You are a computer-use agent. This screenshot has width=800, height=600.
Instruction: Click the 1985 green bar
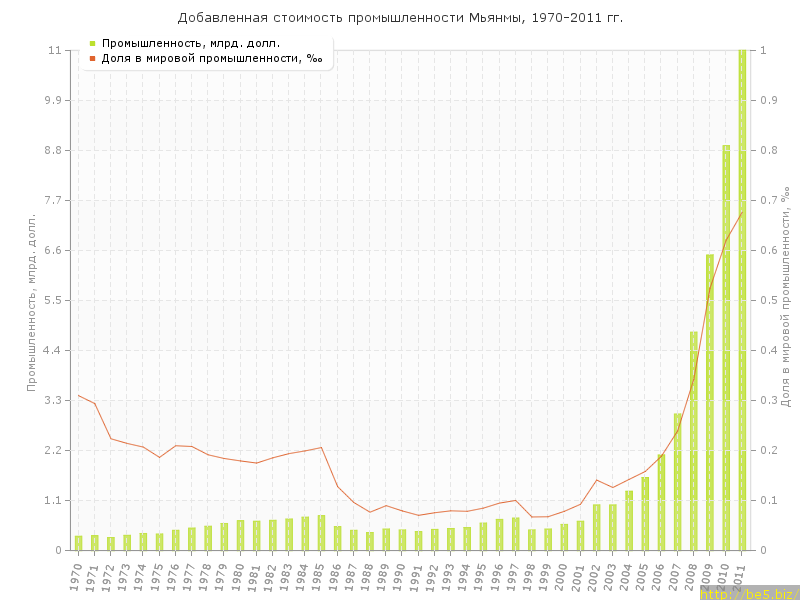click(x=321, y=533)
